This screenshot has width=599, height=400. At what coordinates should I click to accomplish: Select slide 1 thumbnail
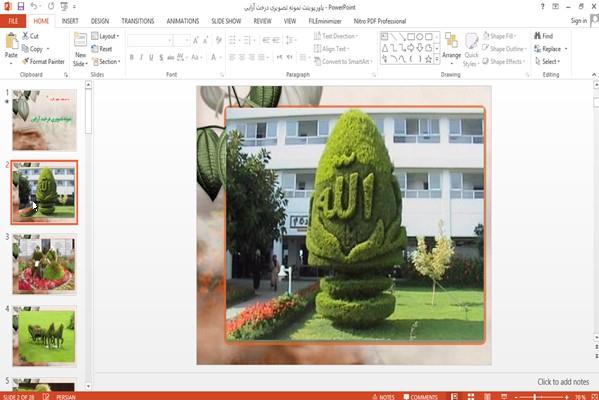[x=44, y=120]
